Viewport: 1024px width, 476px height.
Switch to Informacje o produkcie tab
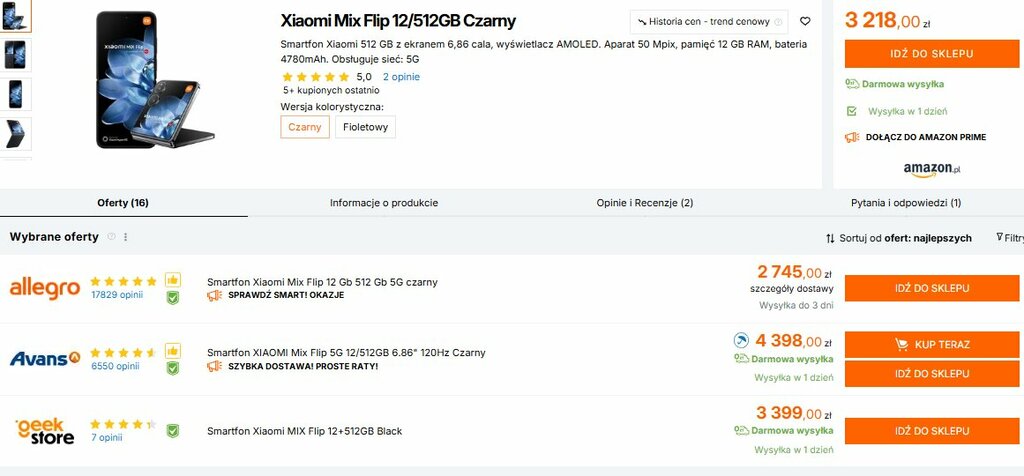tap(384, 203)
